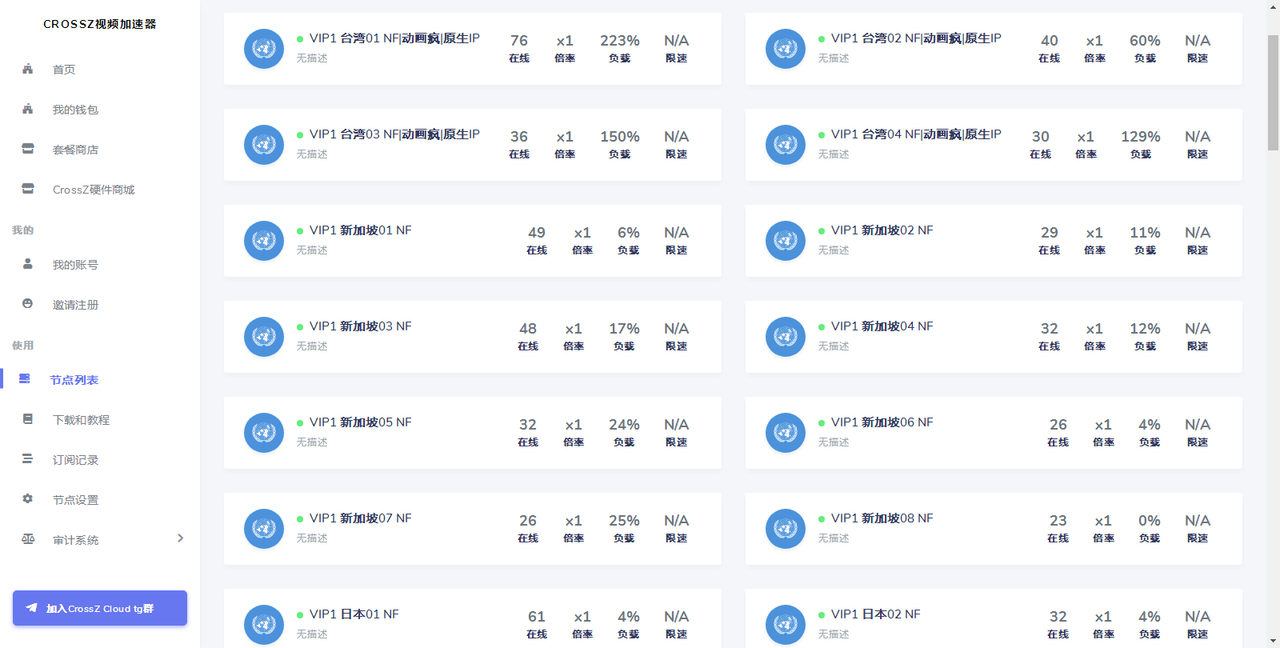Click the UN flag avatar of VIP1 新加坡04
Image resolution: width=1280 pixels, height=648 pixels.
pos(785,337)
